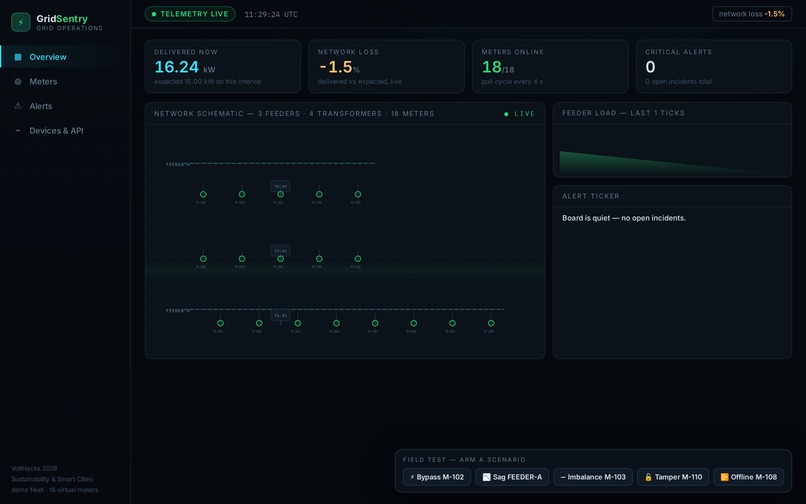The height and width of the screenshot is (504, 806).
Task: Click the Meters Online 18/18 card
Action: point(550,66)
